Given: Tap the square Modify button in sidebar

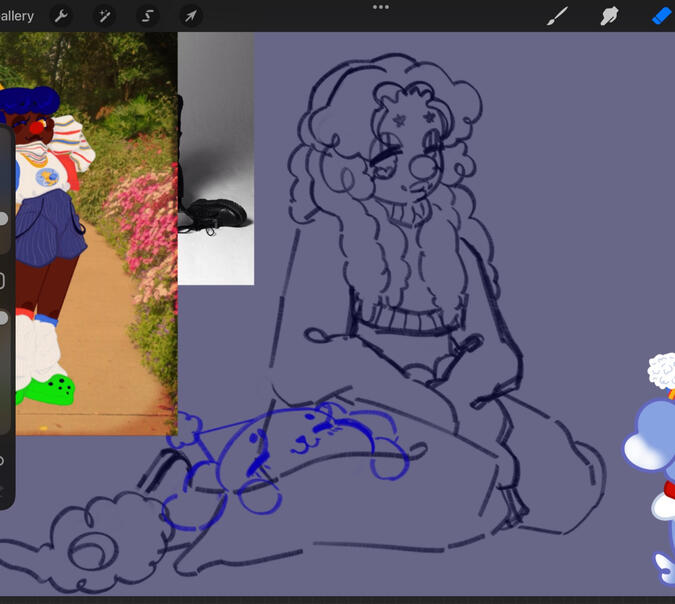Looking at the screenshot, I should click(2, 281).
